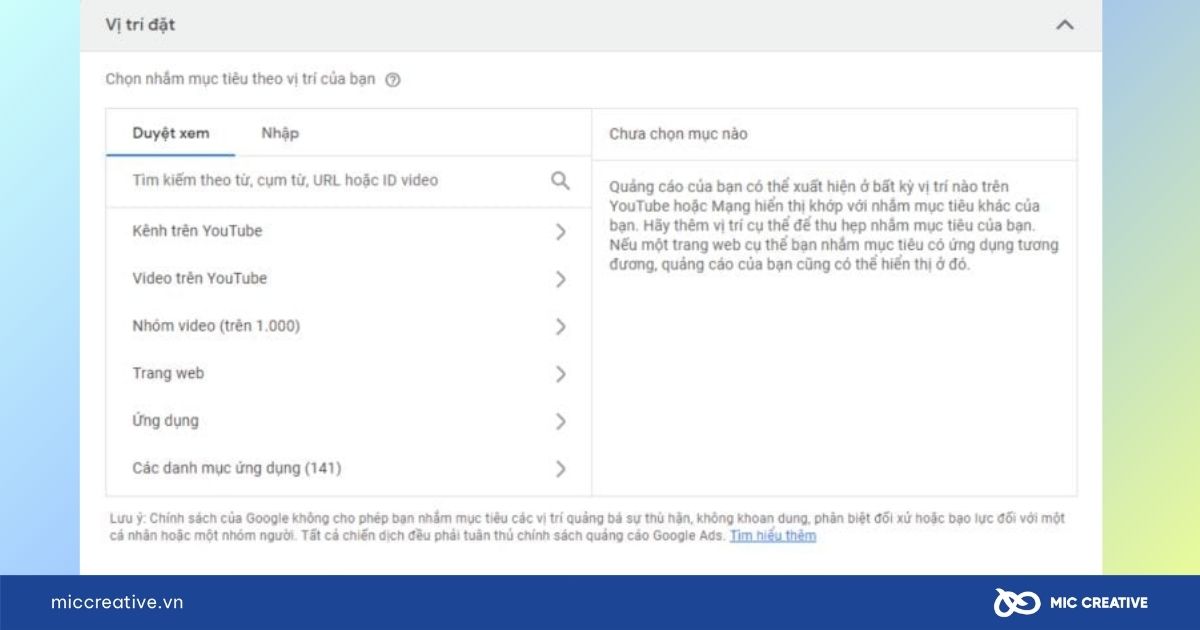Open the Tìm hiểu thêm link
The height and width of the screenshot is (630, 1200).
point(772,536)
